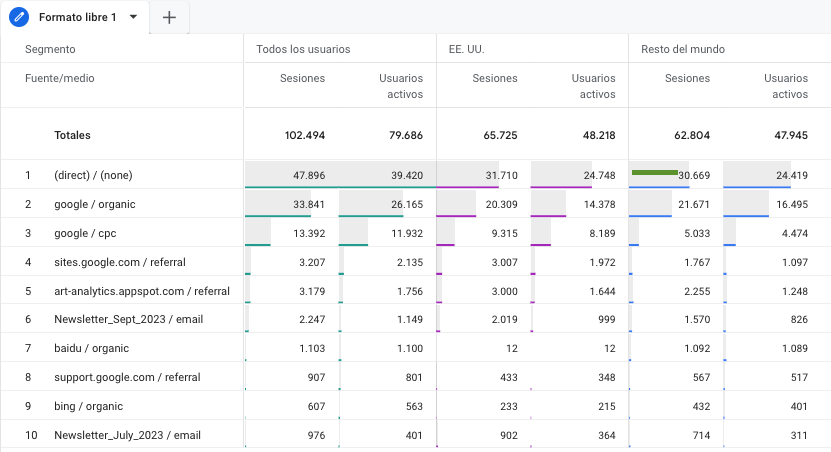831x452 pixels.
Task: Open the Formato libre 1 tab dropdown arrow
Action: [x=133, y=17]
